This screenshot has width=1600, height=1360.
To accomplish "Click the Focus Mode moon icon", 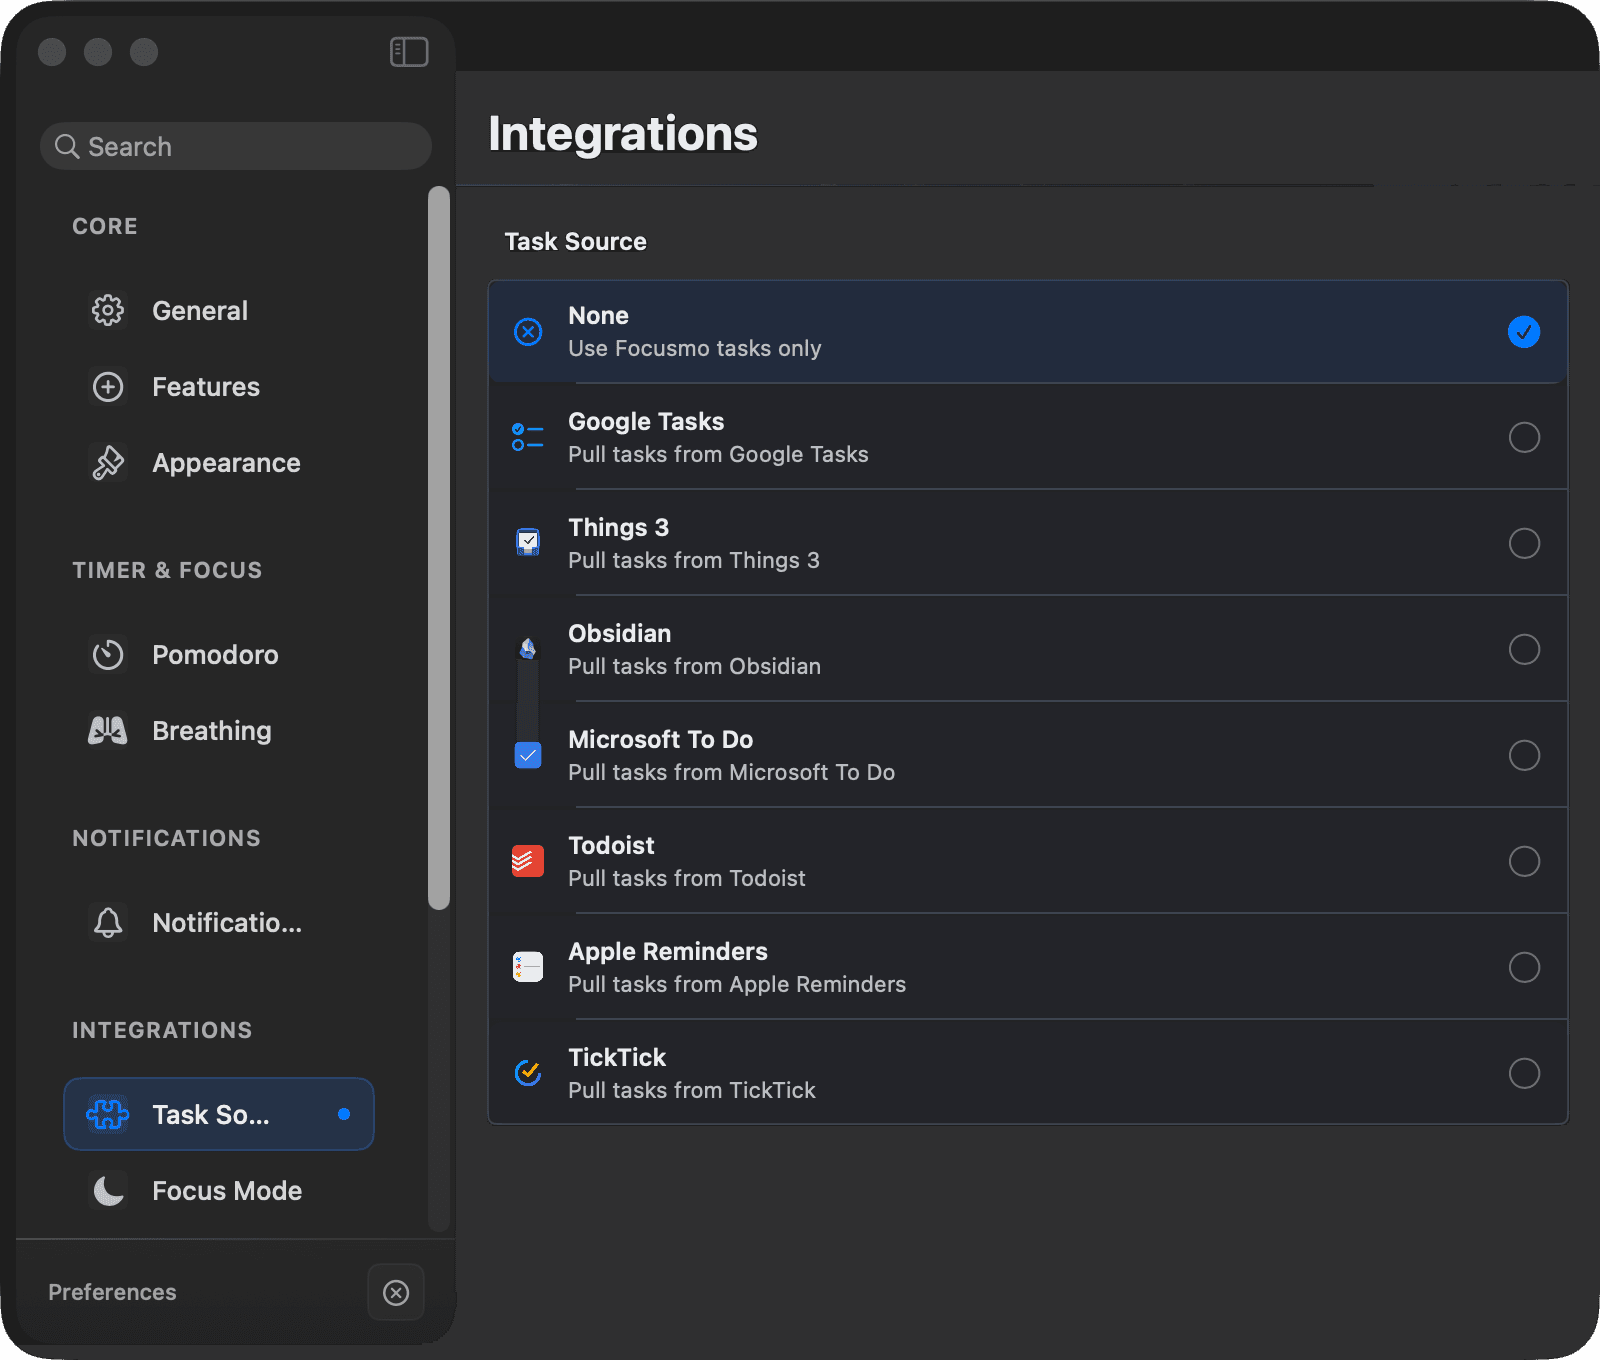I will tap(108, 1191).
